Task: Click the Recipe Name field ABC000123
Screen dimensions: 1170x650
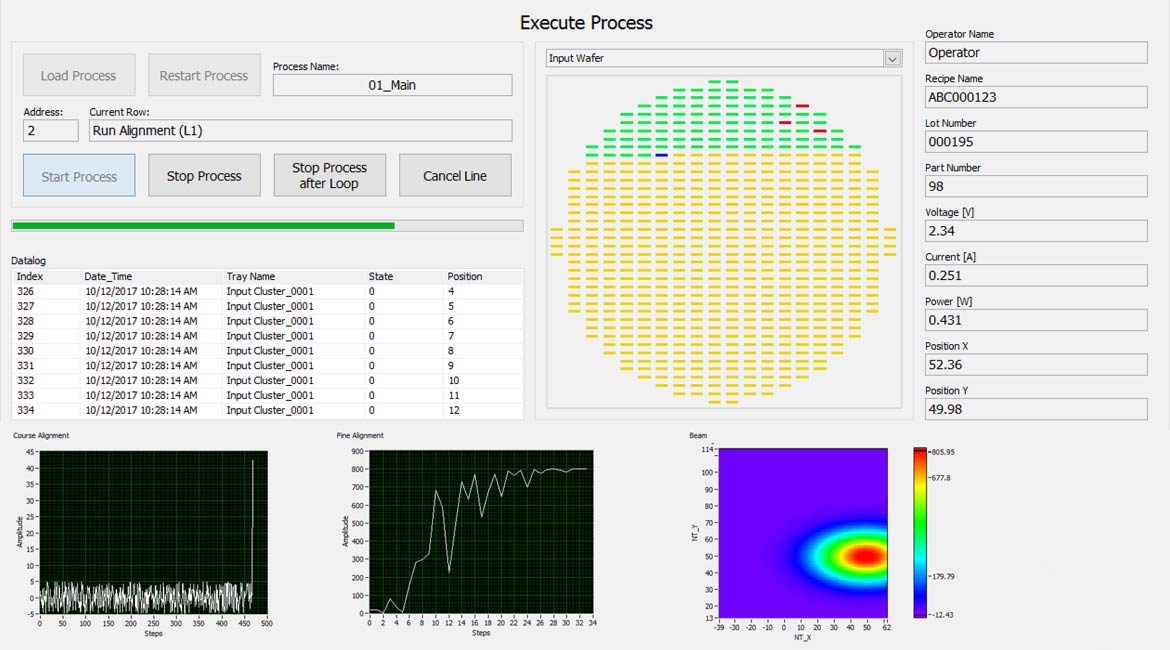Action: (x=1036, y=96)
